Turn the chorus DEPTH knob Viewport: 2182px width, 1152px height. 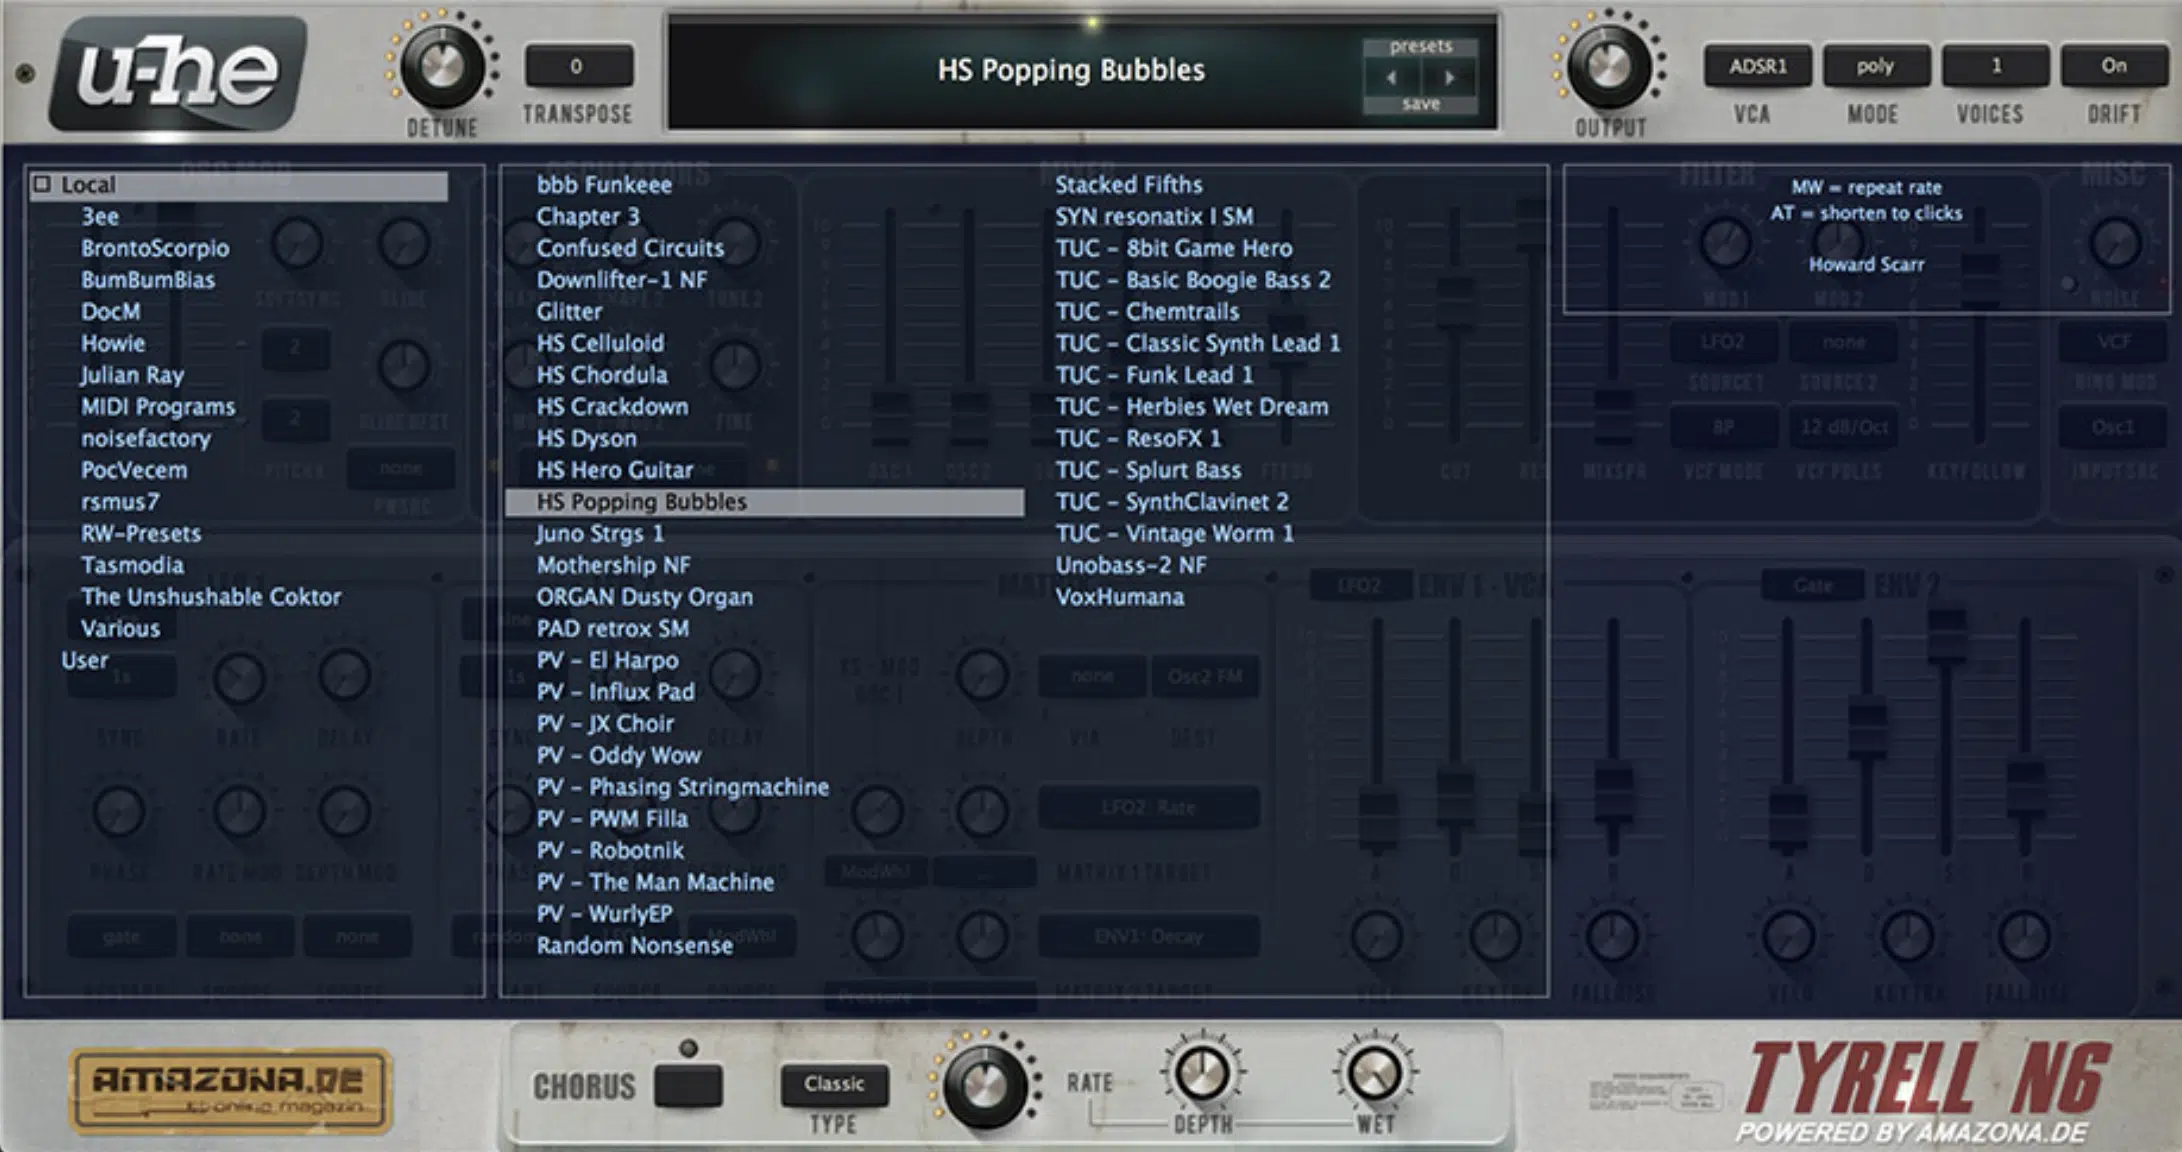tap(1203, 1074)
